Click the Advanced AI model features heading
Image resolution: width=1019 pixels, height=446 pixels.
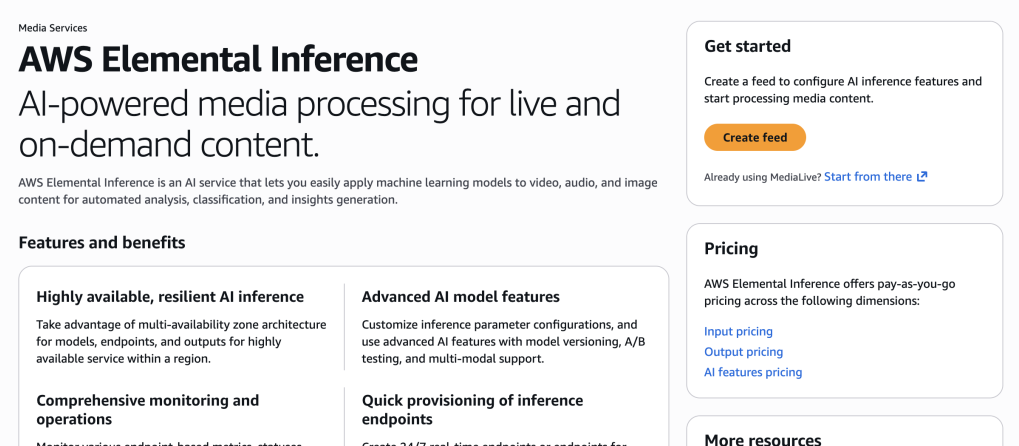[460, 296]
